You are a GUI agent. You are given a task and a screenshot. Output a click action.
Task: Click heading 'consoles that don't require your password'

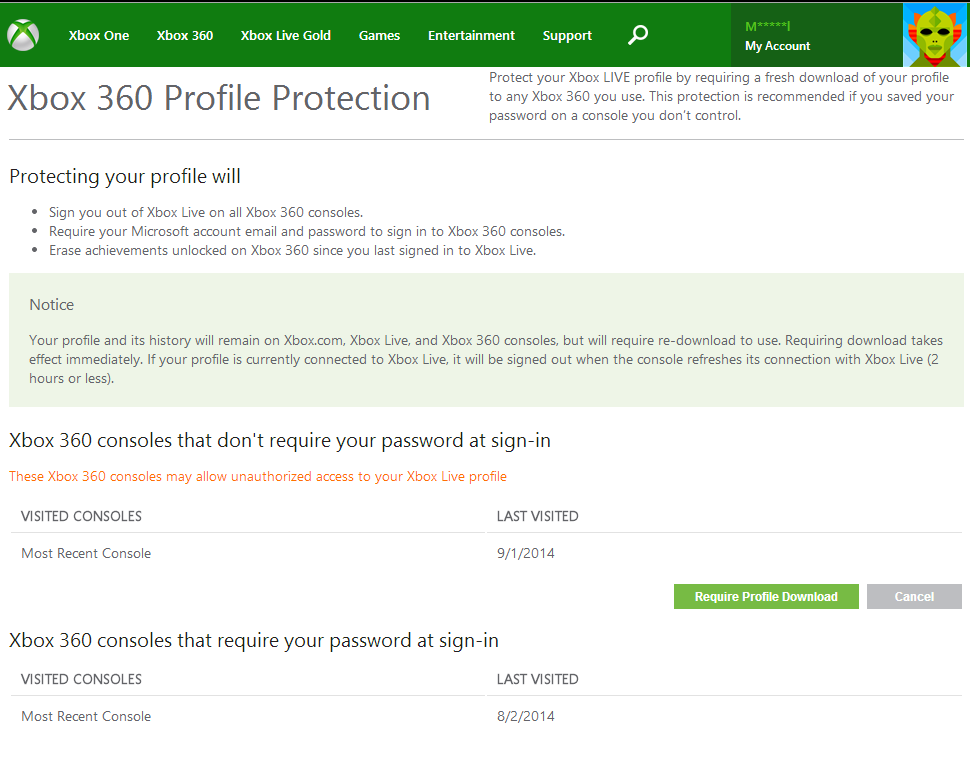pos(280,440)
